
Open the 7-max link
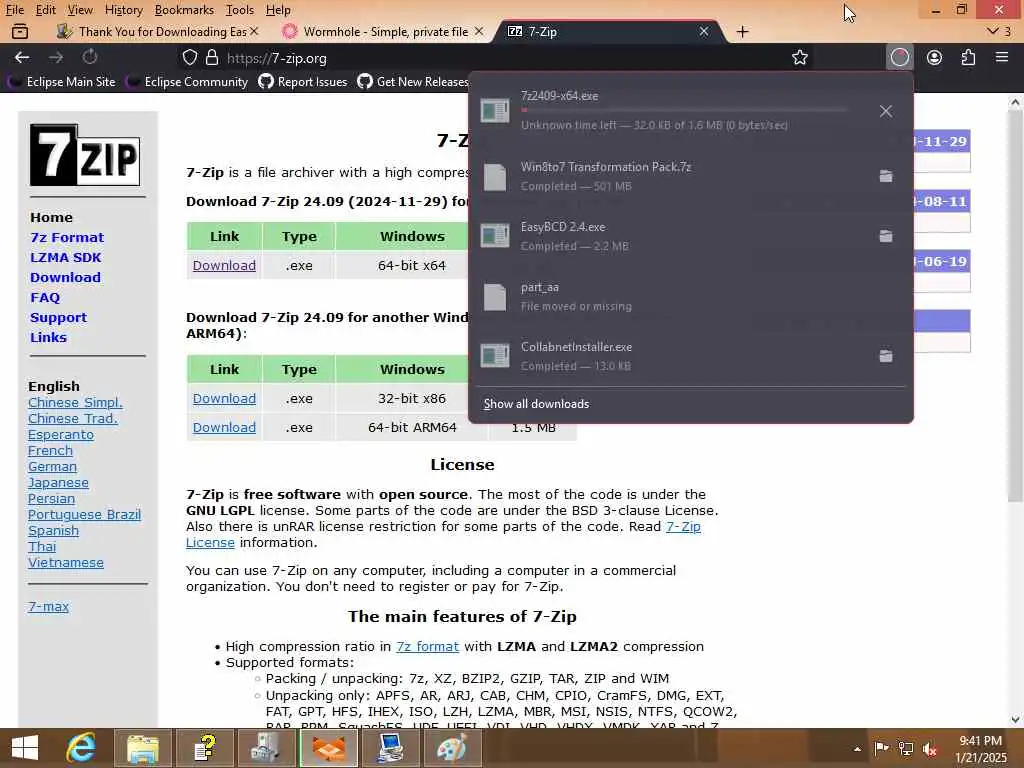[48, 606]
